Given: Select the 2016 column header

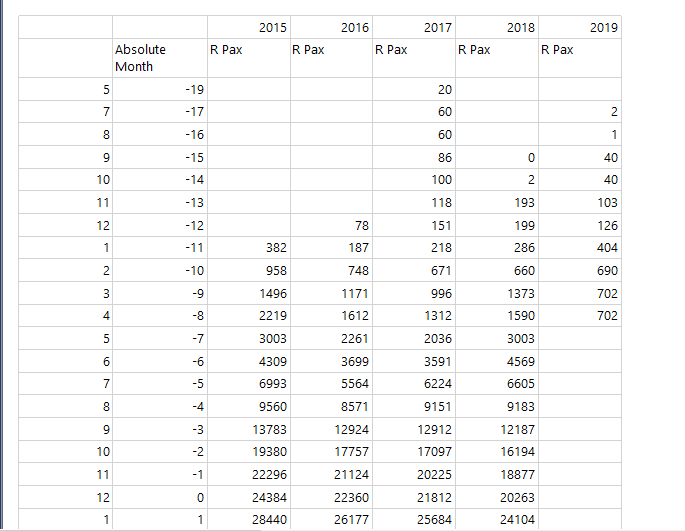Looking at the screenshot, I should coord(331,27).
